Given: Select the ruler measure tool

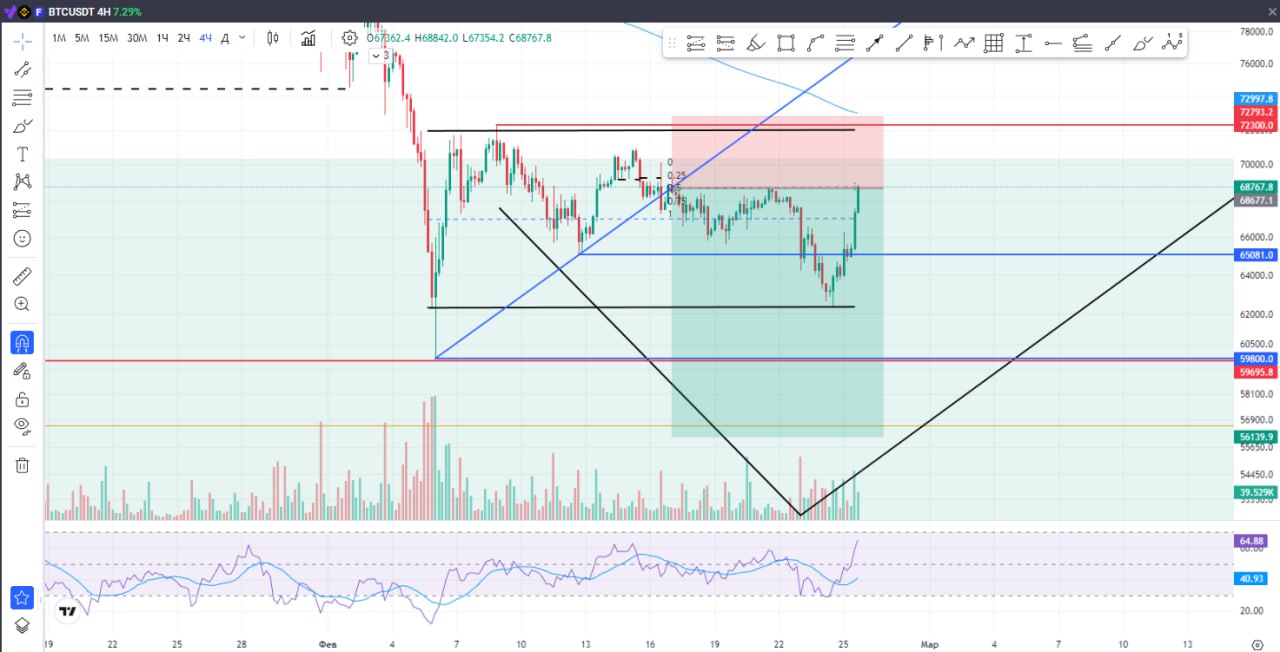Looking at the screenshot, I should 22,276.
